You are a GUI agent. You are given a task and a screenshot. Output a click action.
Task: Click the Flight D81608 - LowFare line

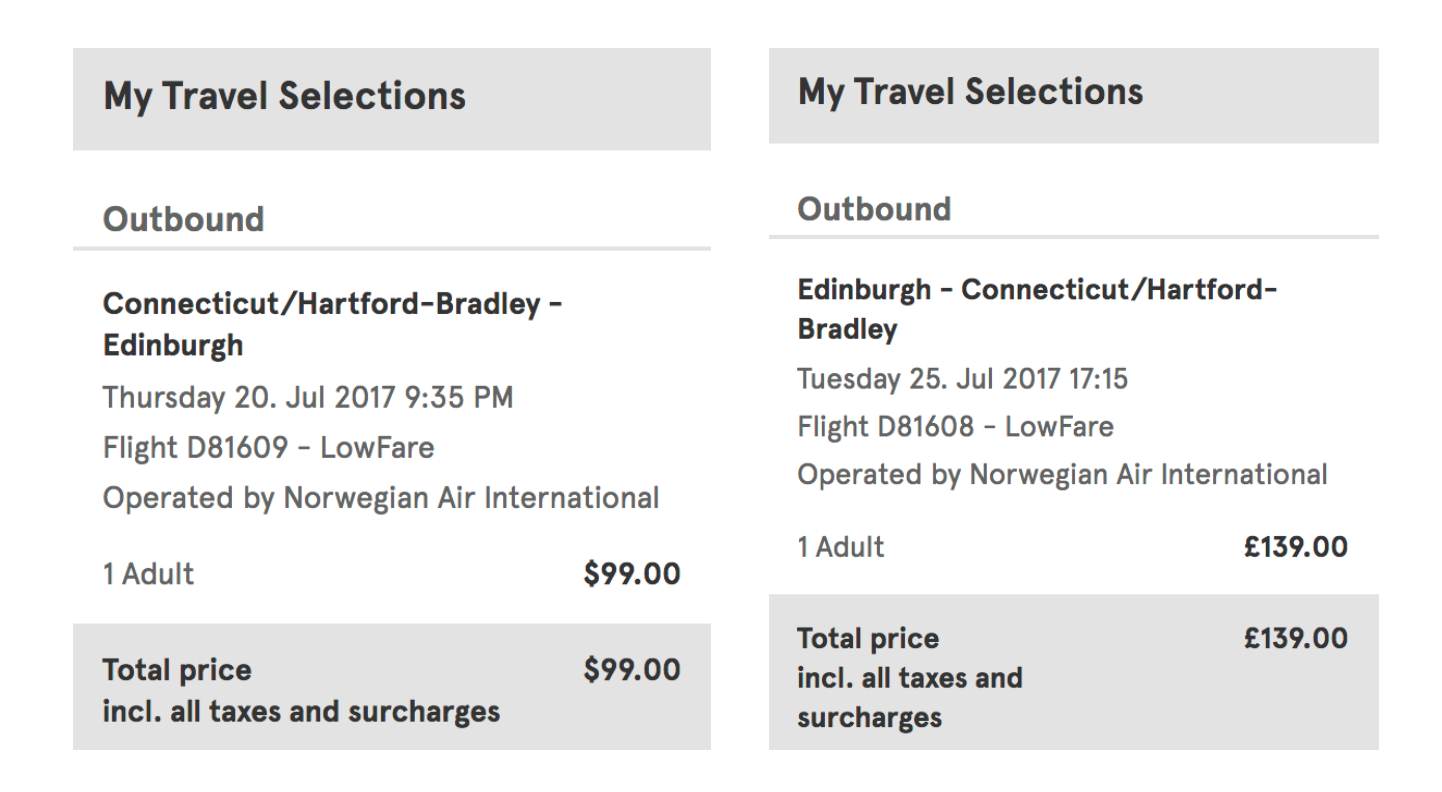[x=955, y=427]
